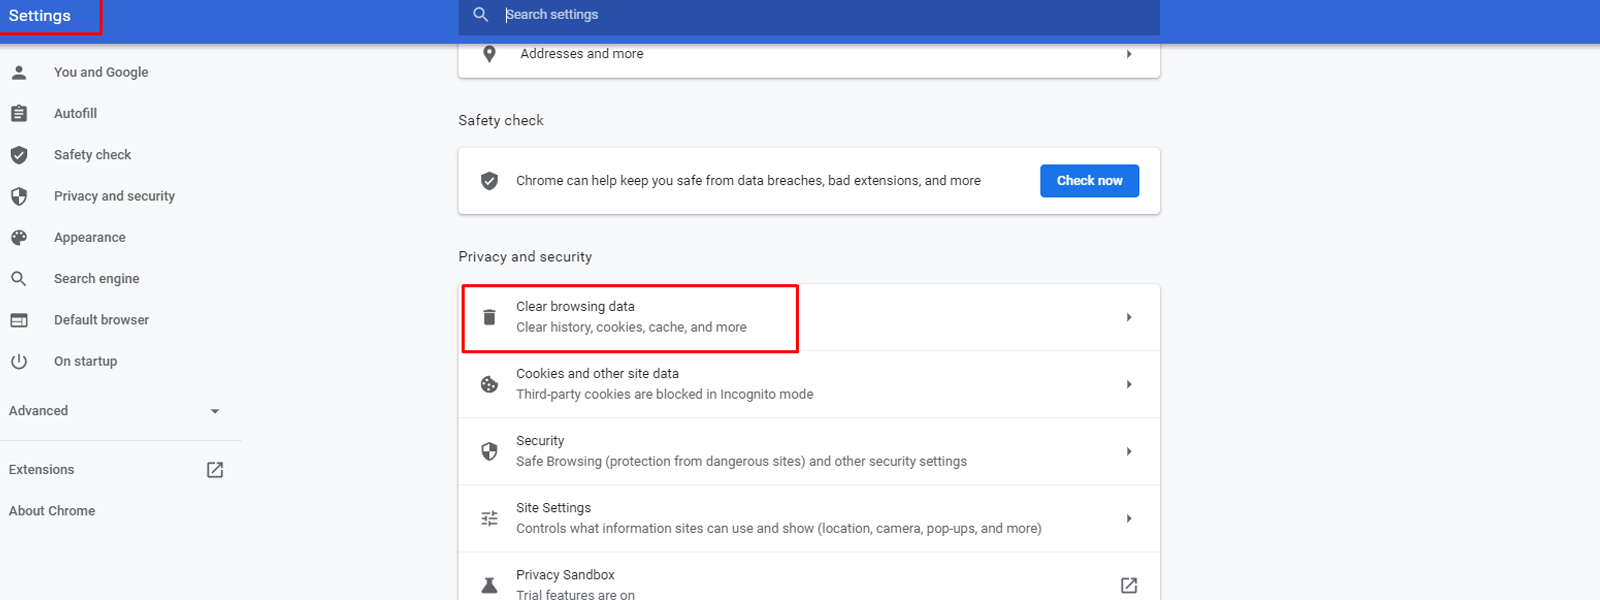The image size is (1600, 600).
Task: Click the power icon beside On startup
Action: (x=19, y=361)
